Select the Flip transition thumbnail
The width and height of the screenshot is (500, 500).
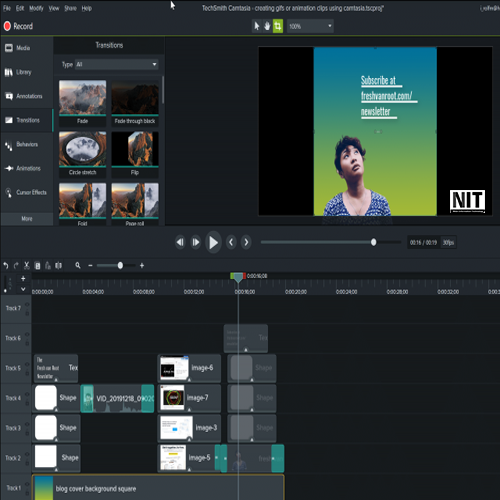[x=135, y=154]
